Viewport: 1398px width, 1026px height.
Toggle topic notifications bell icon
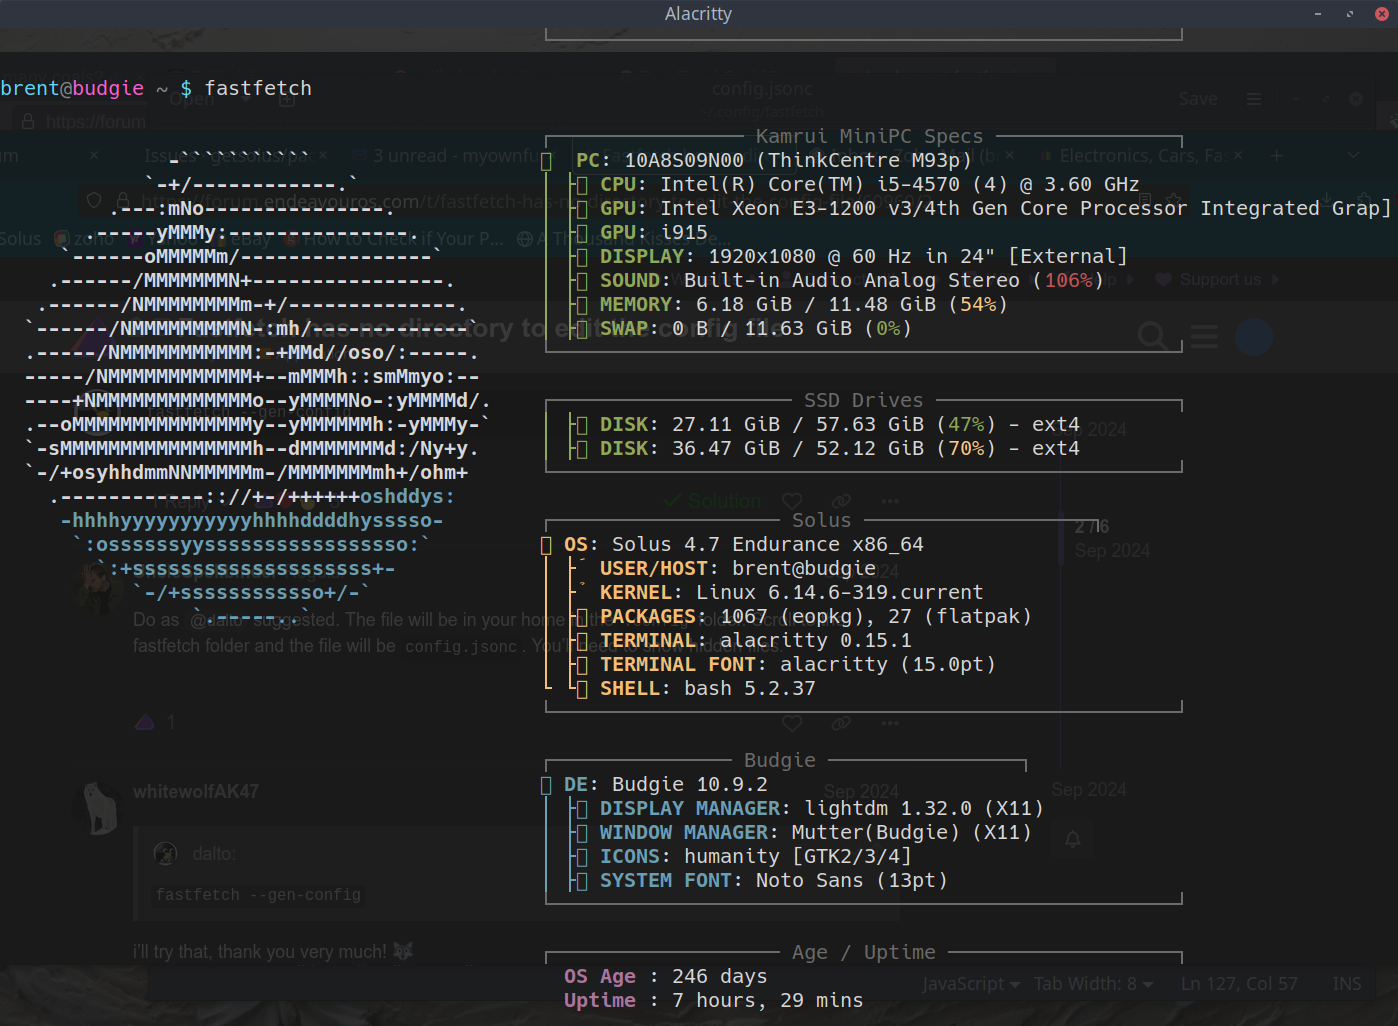[x=1072, y=839]
